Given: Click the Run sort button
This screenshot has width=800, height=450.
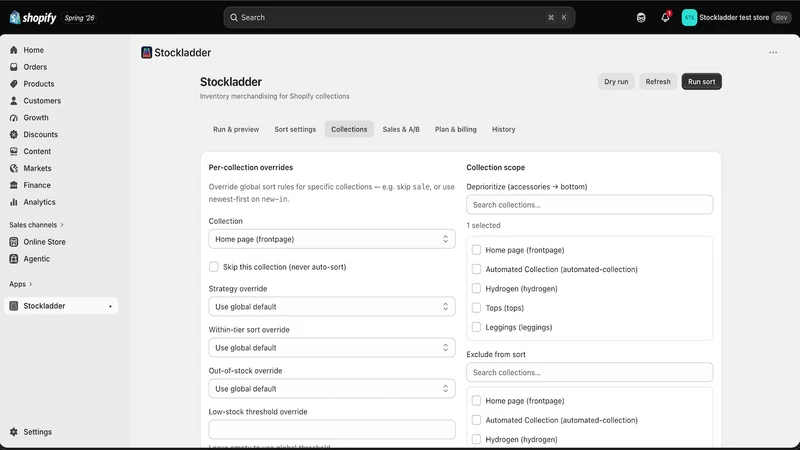Looking at the screenshot, I should point(702,82).
